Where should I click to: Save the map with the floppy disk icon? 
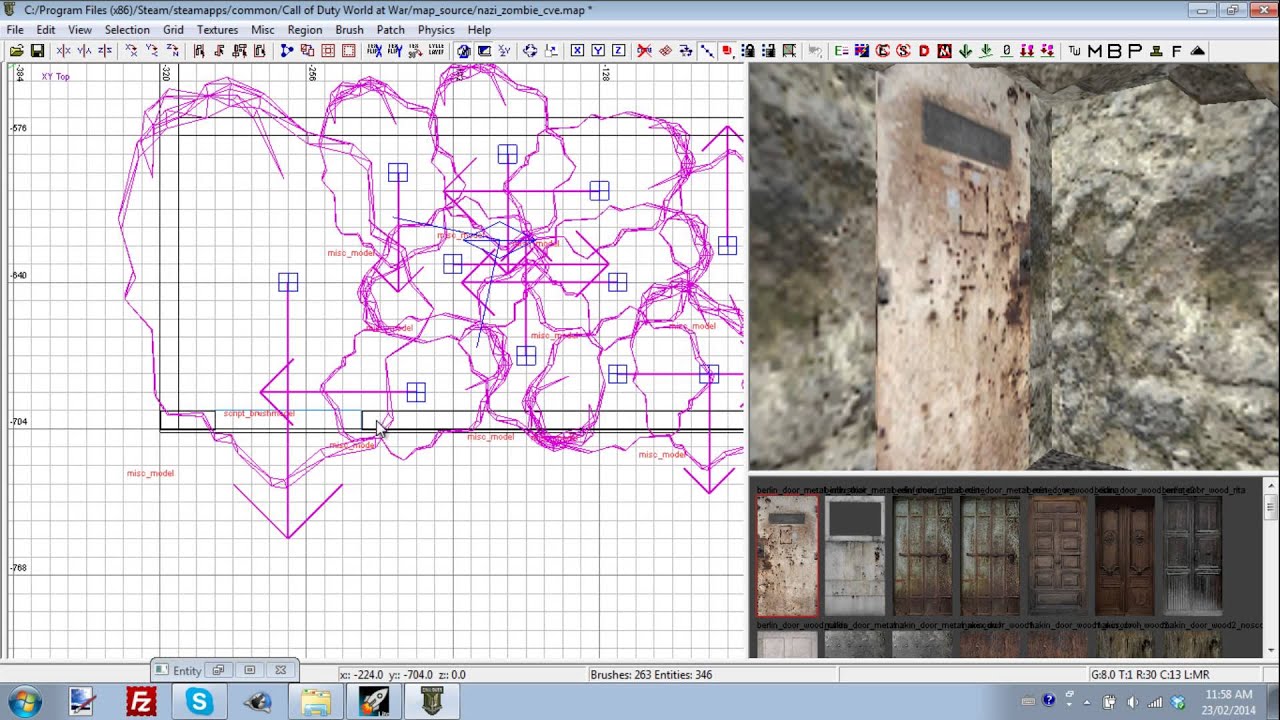click(x=37, y=51)
